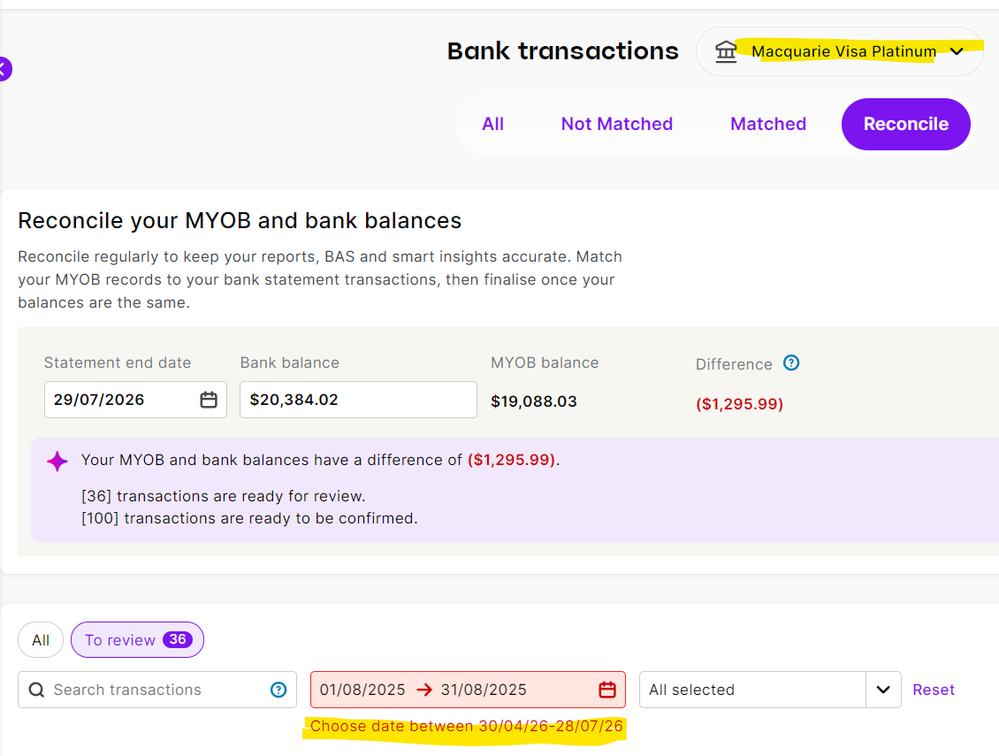Click the All selected combo box
999x756 pixels.
(x=770, y=689)
